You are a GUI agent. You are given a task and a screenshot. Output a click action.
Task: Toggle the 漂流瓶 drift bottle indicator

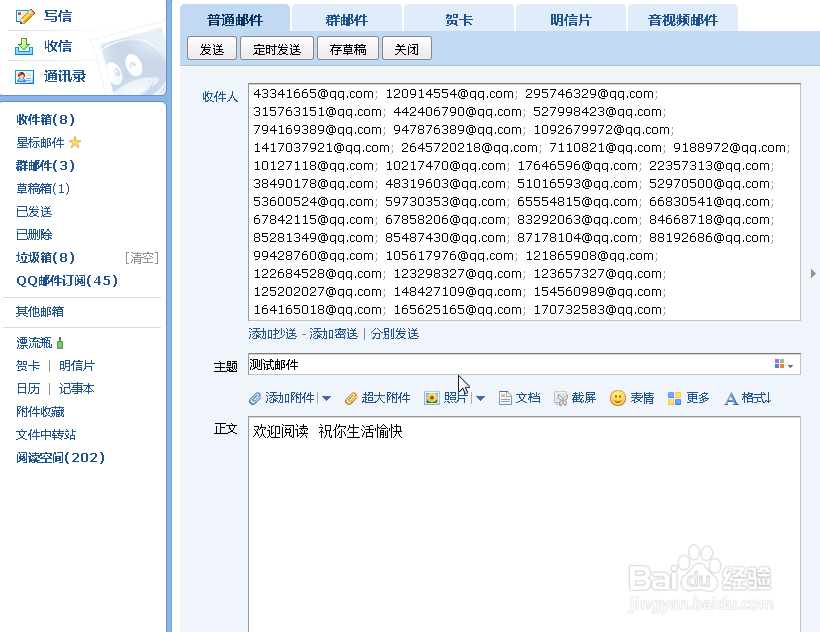(x=63, y=342)
